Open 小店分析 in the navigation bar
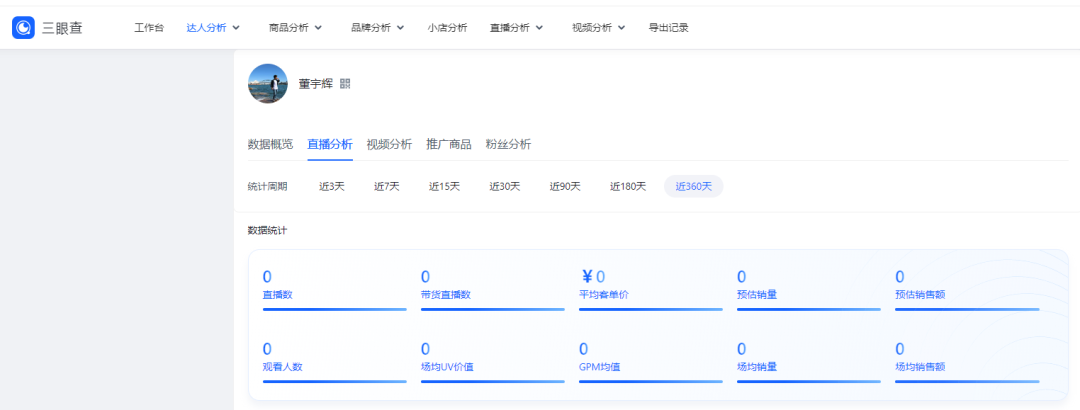 pyautogui.click(x=447, y=28)
